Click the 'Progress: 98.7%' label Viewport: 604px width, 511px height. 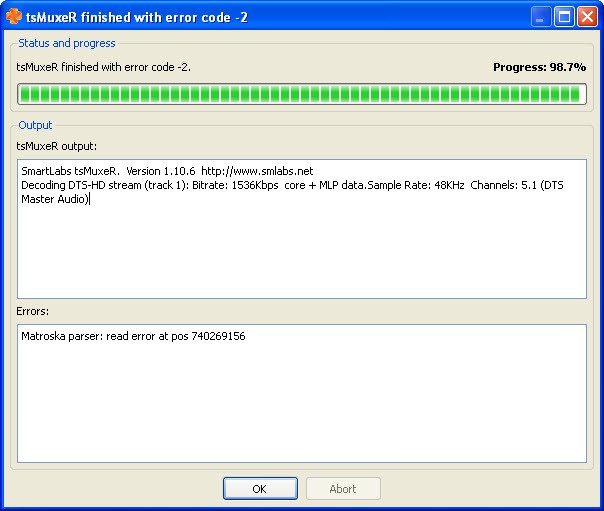click(x=539, y=67)
